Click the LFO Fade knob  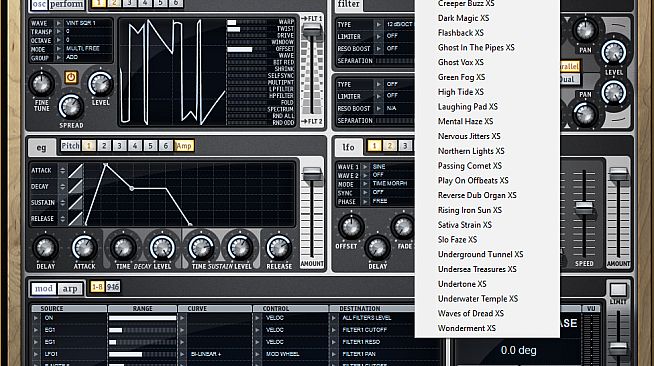point(403,227)
